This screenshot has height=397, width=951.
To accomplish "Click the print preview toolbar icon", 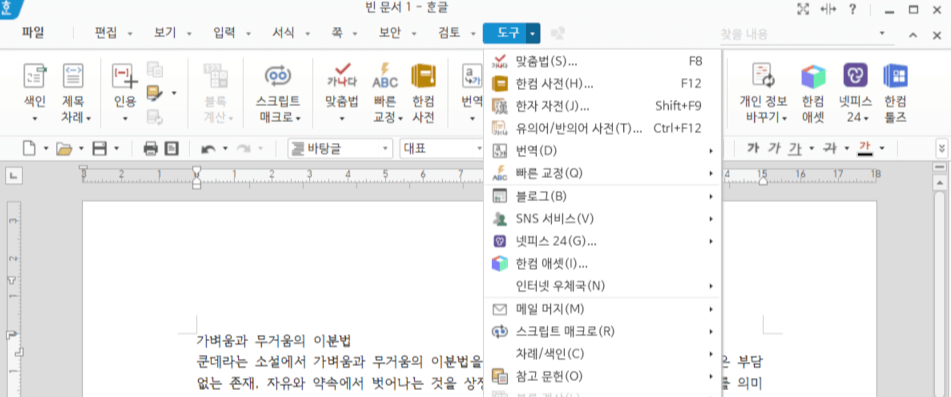I will click(172, 148).
